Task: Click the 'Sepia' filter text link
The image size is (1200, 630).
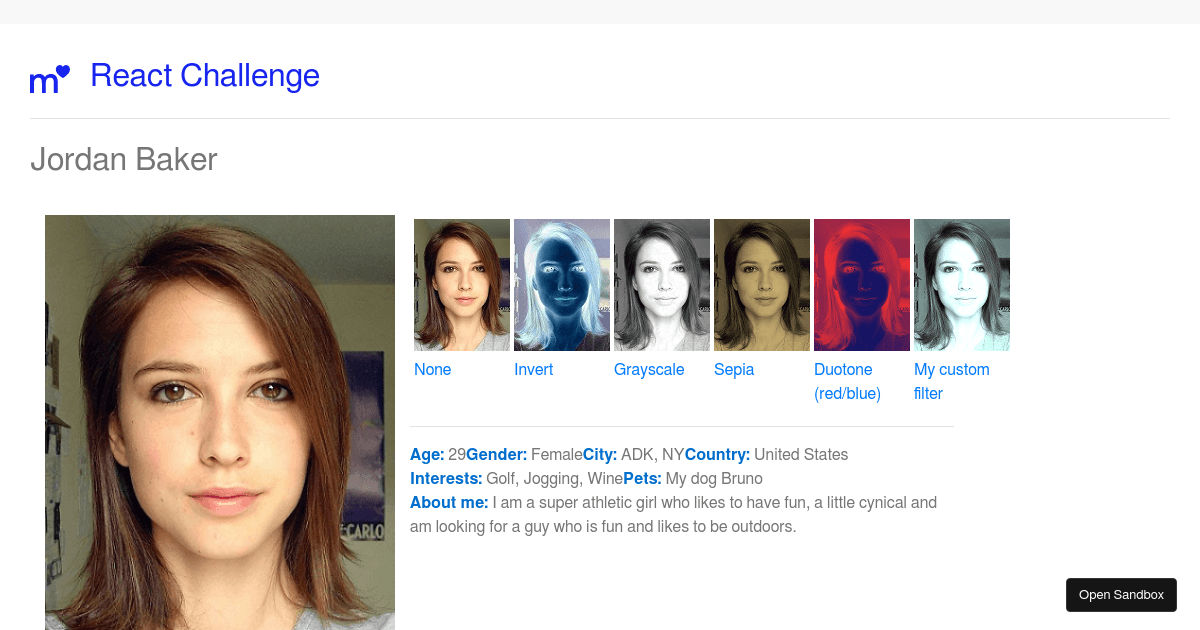Action: point(734,370)
